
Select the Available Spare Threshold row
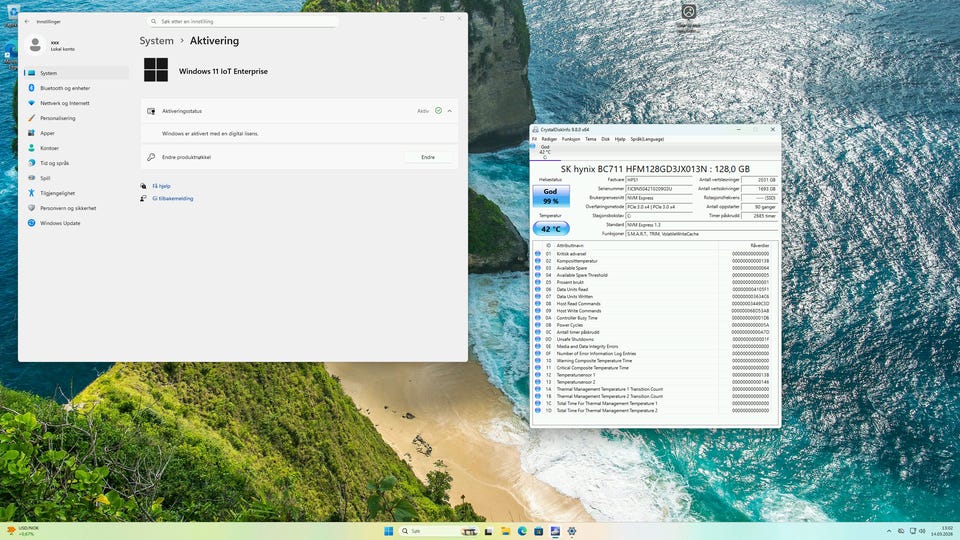pyautogui.click(x=654, y=275)
